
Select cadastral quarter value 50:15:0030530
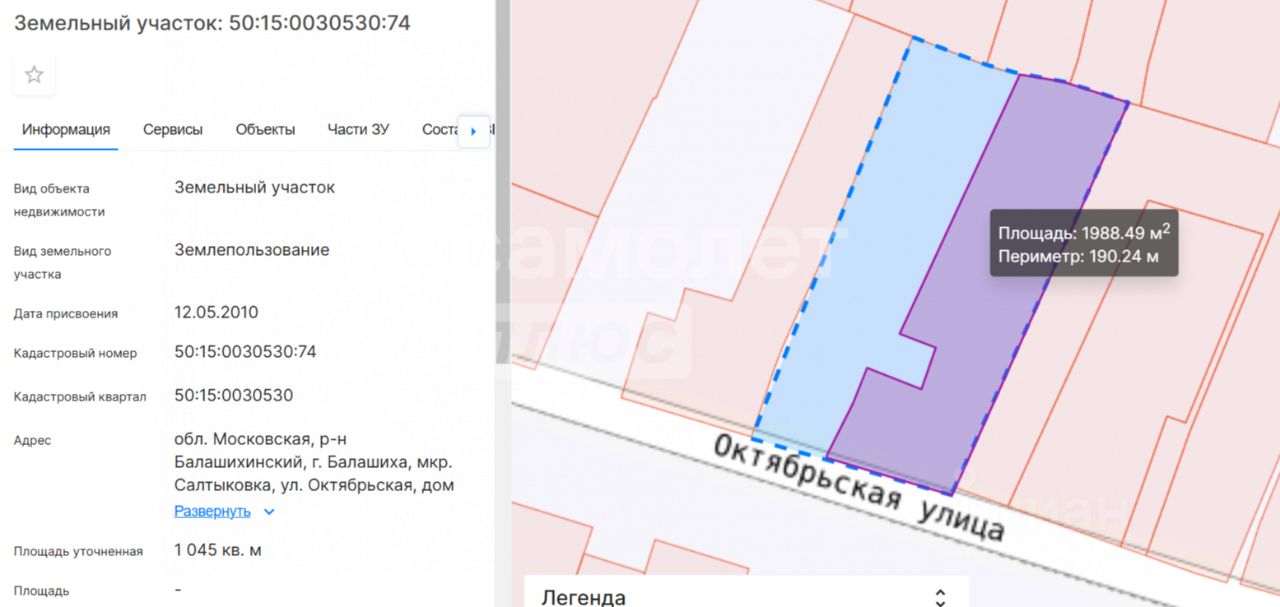[234, 395]
